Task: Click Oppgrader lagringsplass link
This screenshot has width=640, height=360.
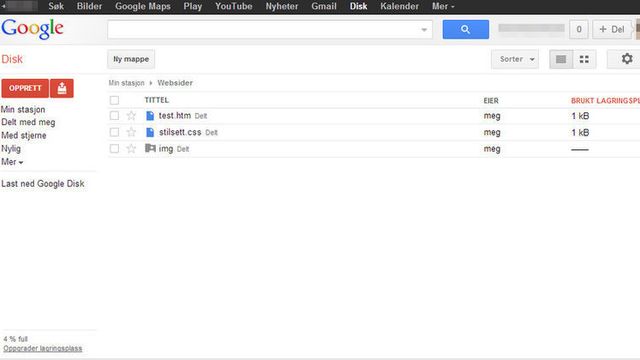Action: [42, 349]
